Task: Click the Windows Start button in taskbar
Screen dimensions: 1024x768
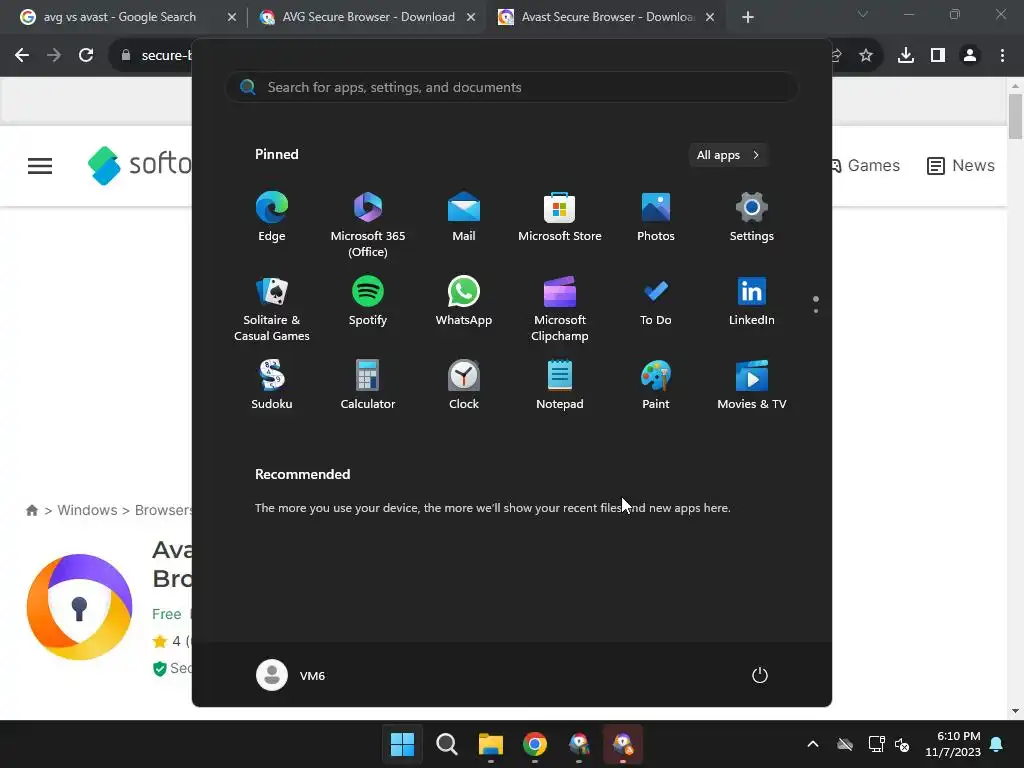Action: pos(402,744)
